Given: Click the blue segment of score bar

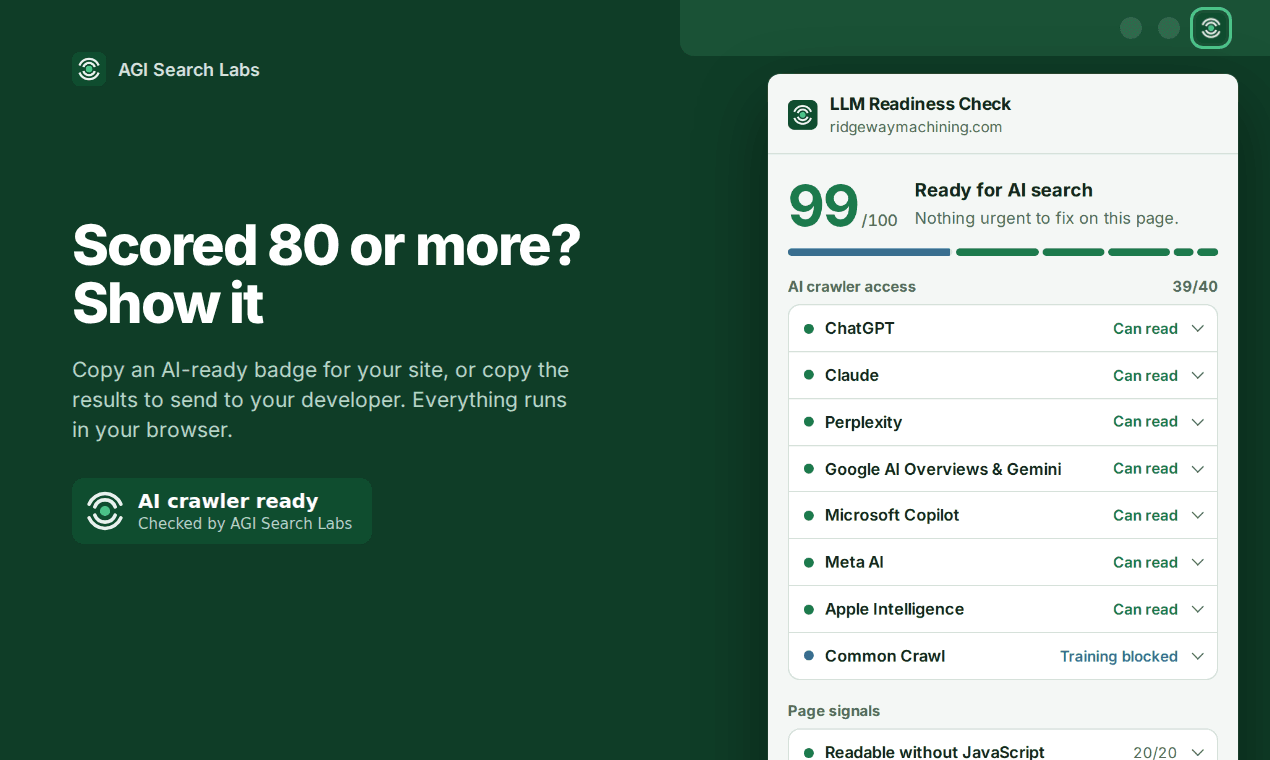Looking at the screenshot, I should (869, 252).
